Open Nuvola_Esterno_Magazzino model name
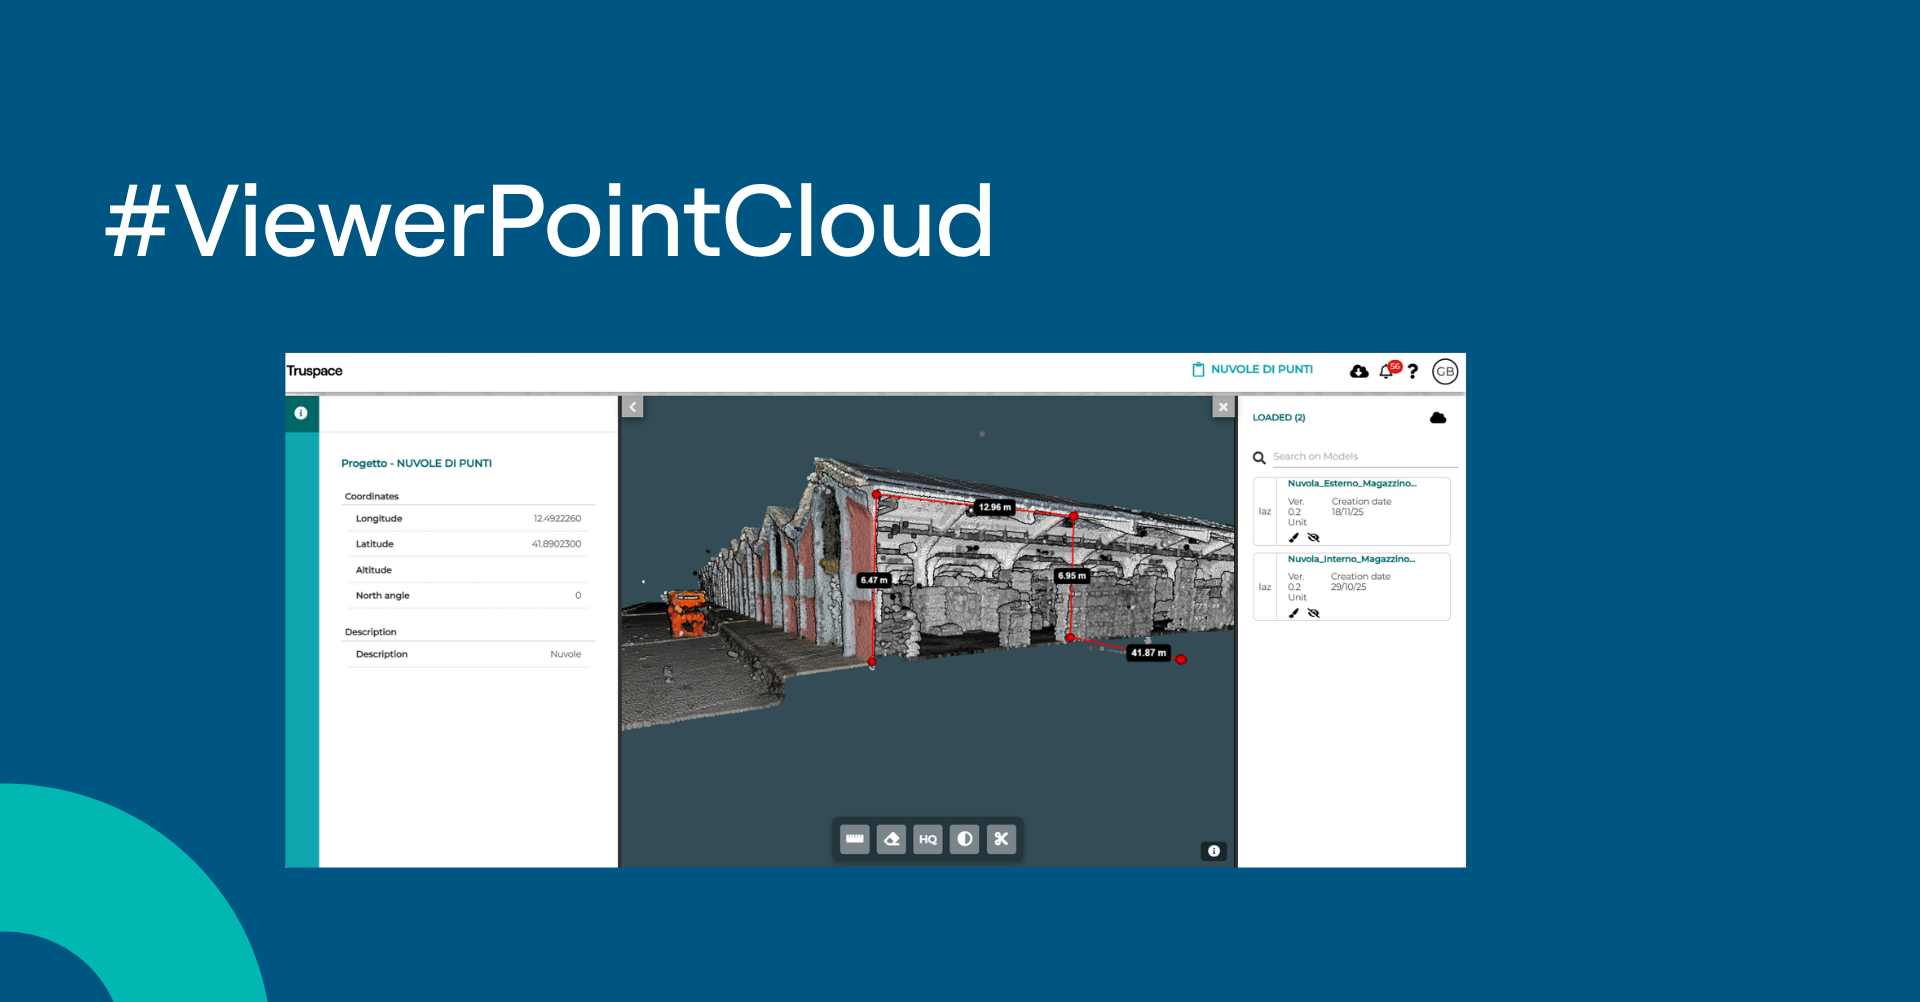 click(1352, 484)
